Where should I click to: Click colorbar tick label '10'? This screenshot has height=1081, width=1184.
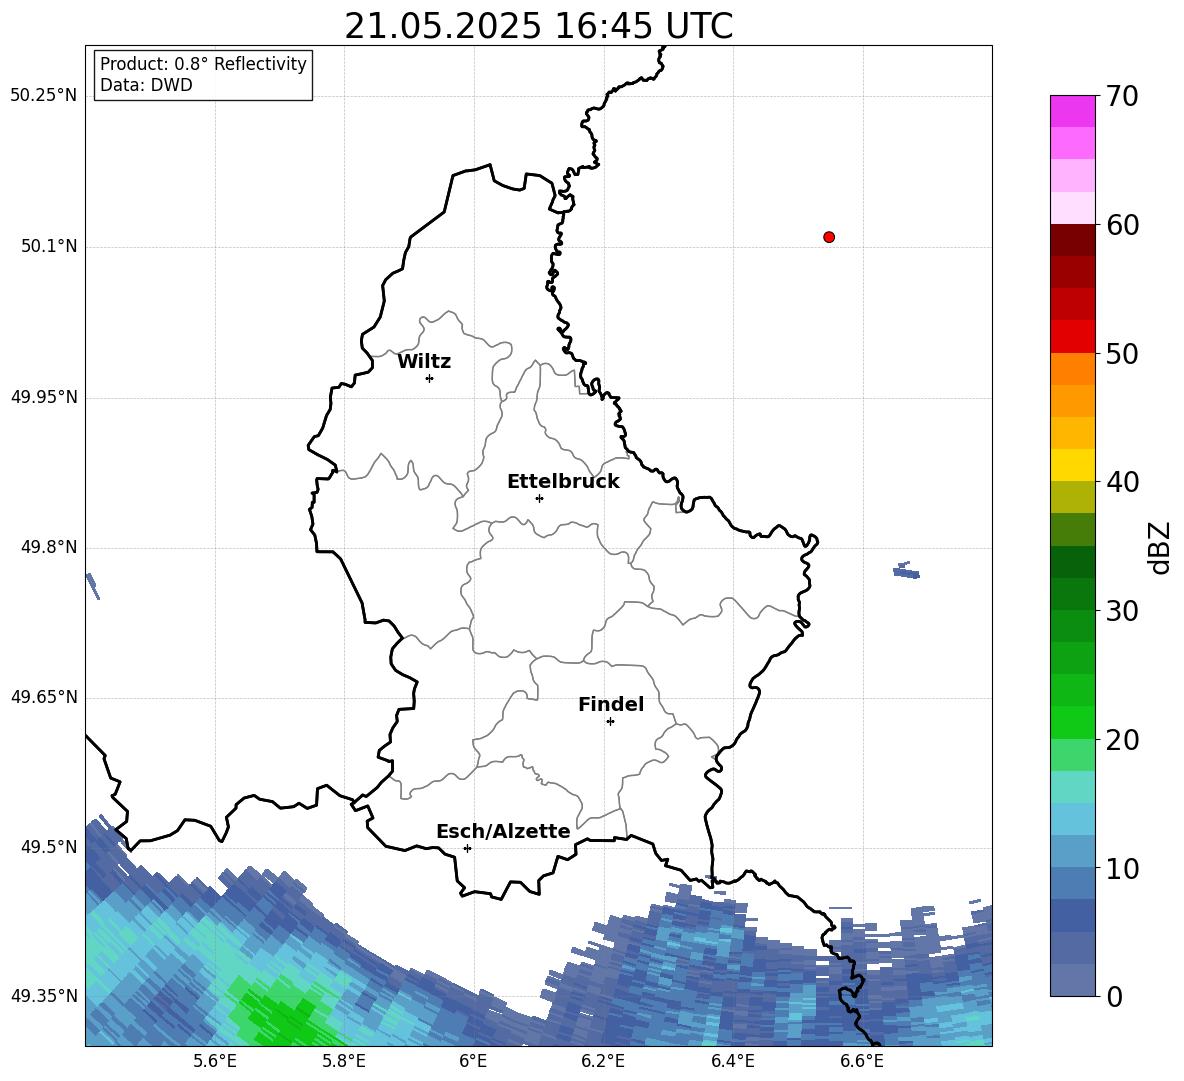click(1122, 868)
